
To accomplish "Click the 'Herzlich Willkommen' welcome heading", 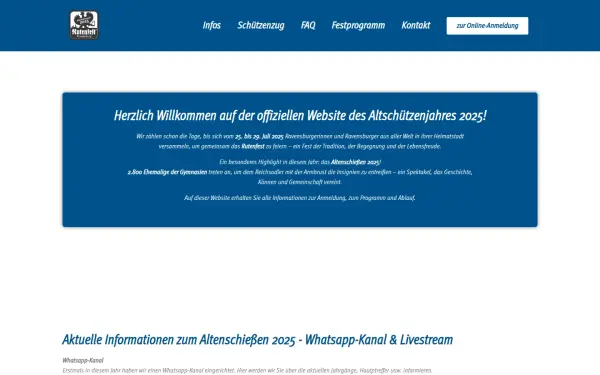I will [x=300, y=115].
